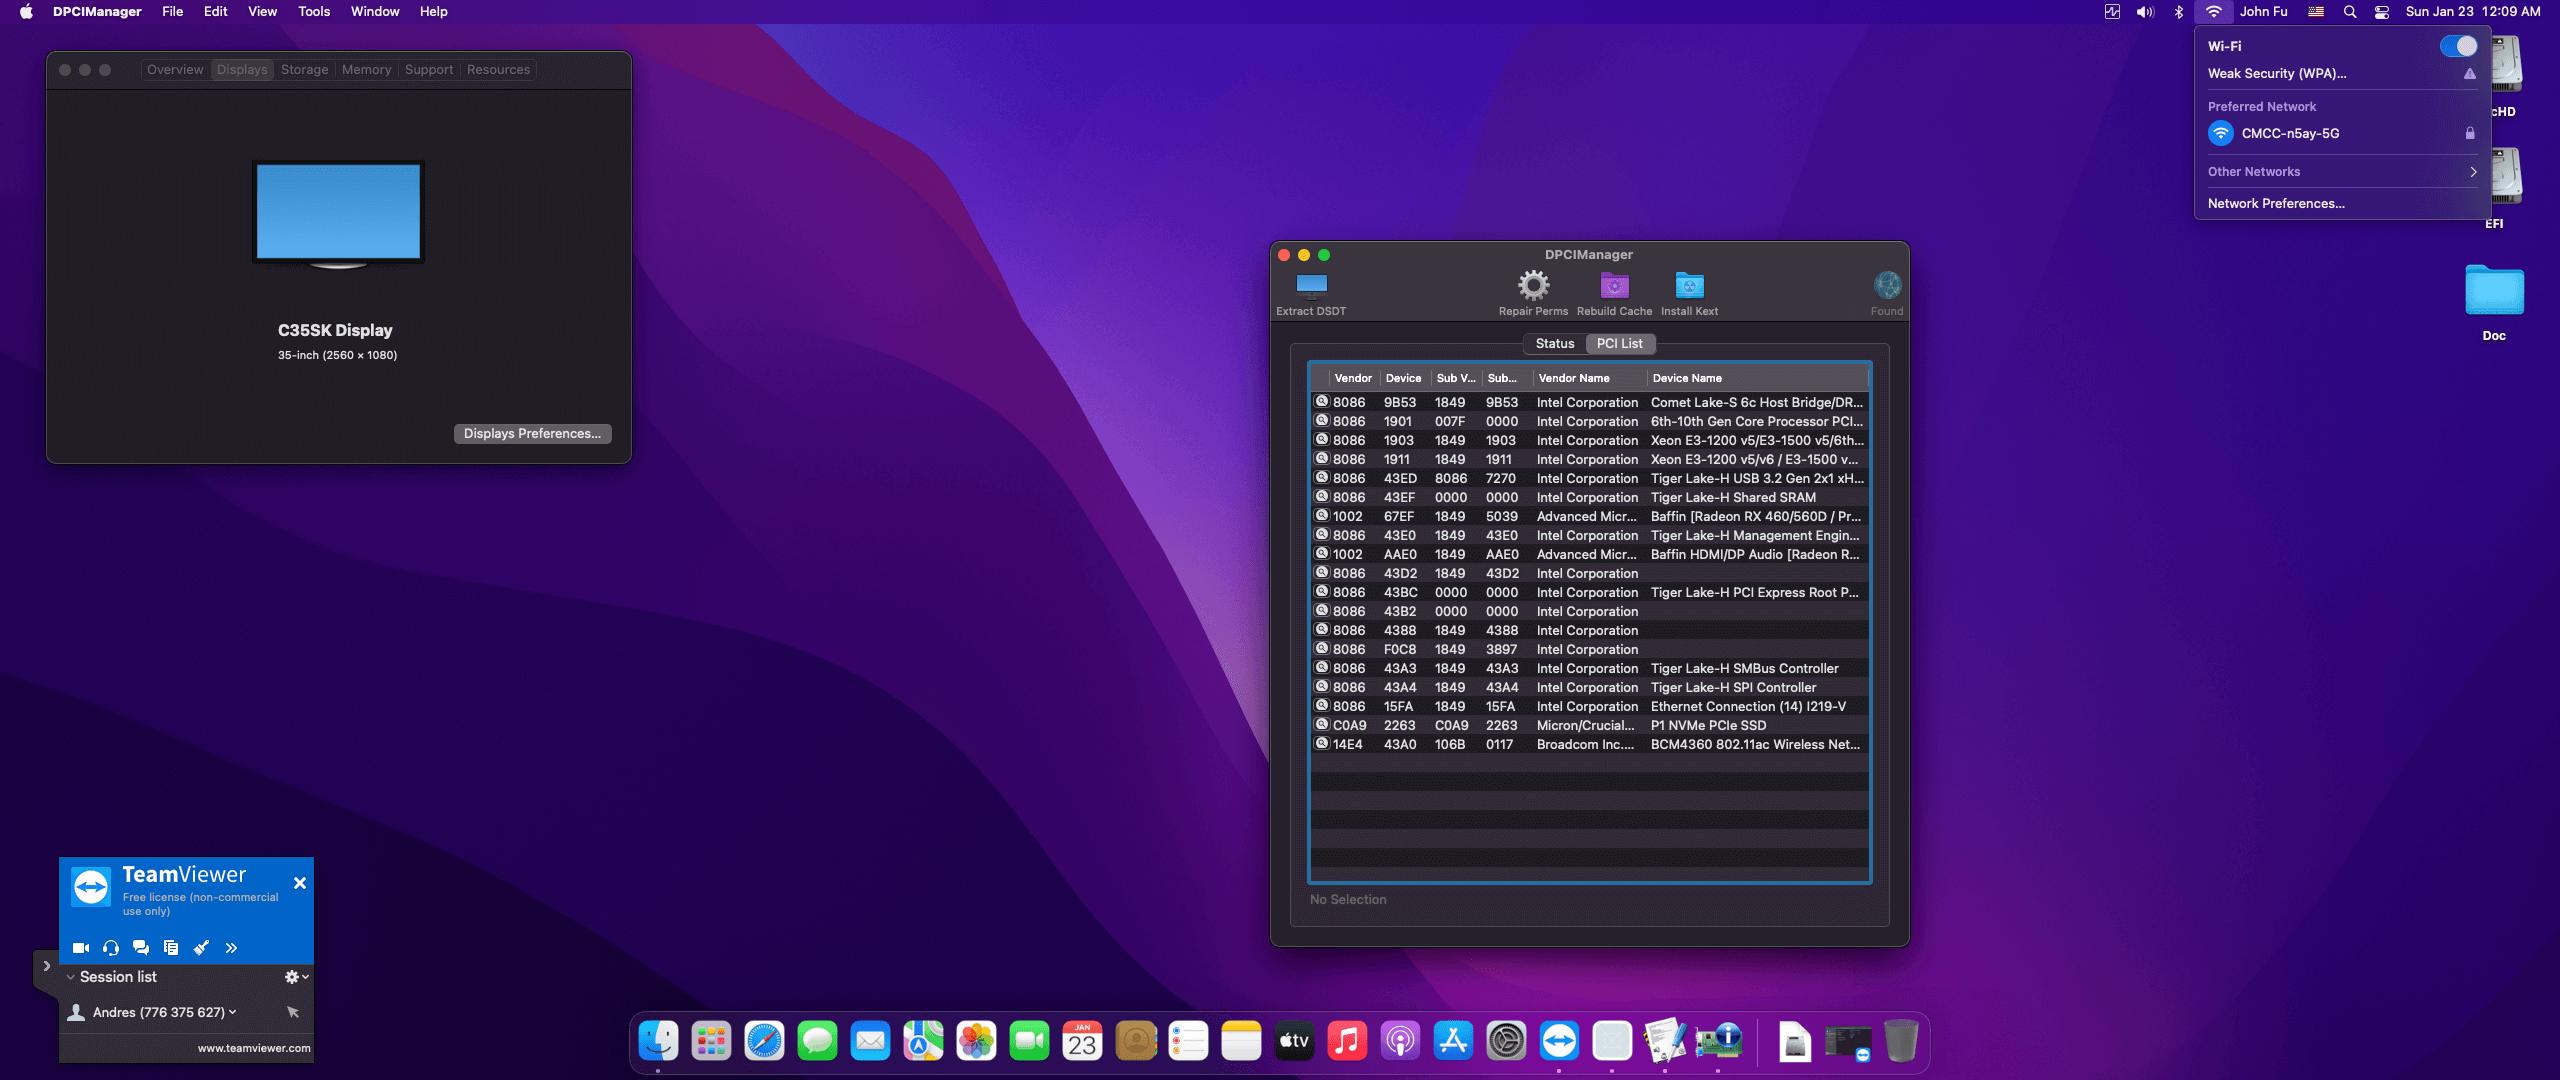Open the www.teamviewer.com link
Image resolution: width=2560 pixels, height=1080 pixels.
(254, 1048)
